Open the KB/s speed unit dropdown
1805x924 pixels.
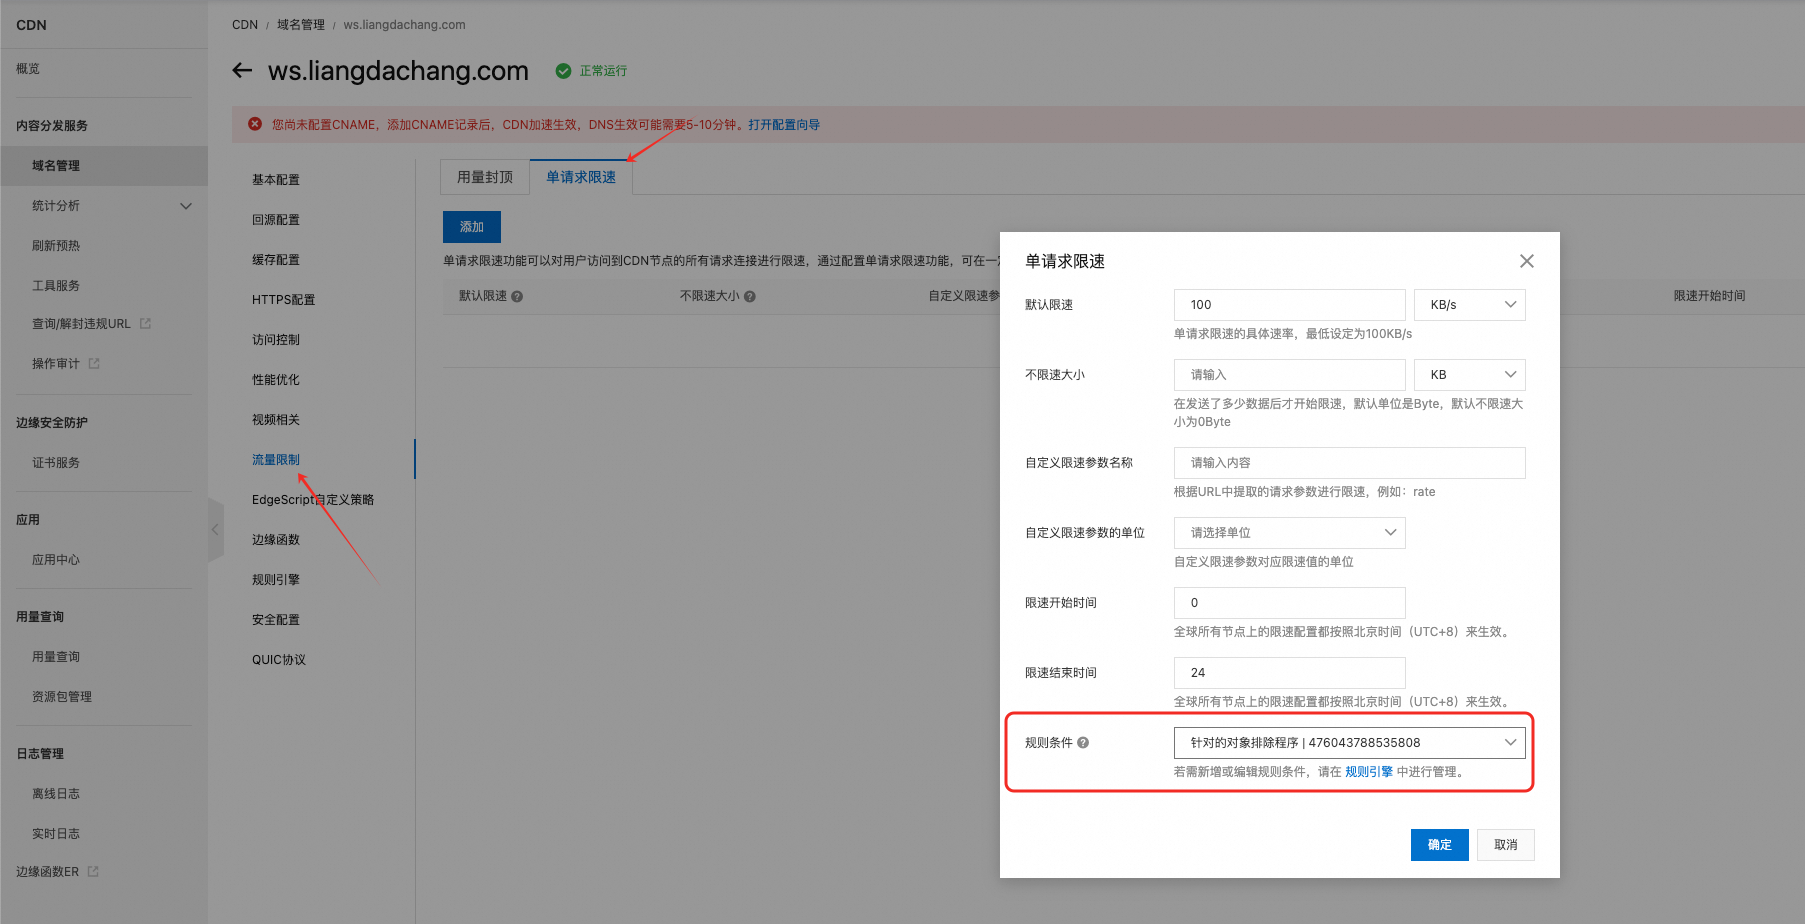click(1470, 305)
